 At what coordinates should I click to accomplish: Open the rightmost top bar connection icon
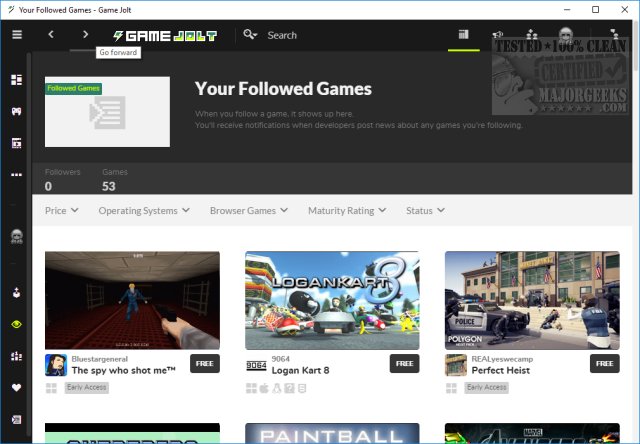point(613,34)
